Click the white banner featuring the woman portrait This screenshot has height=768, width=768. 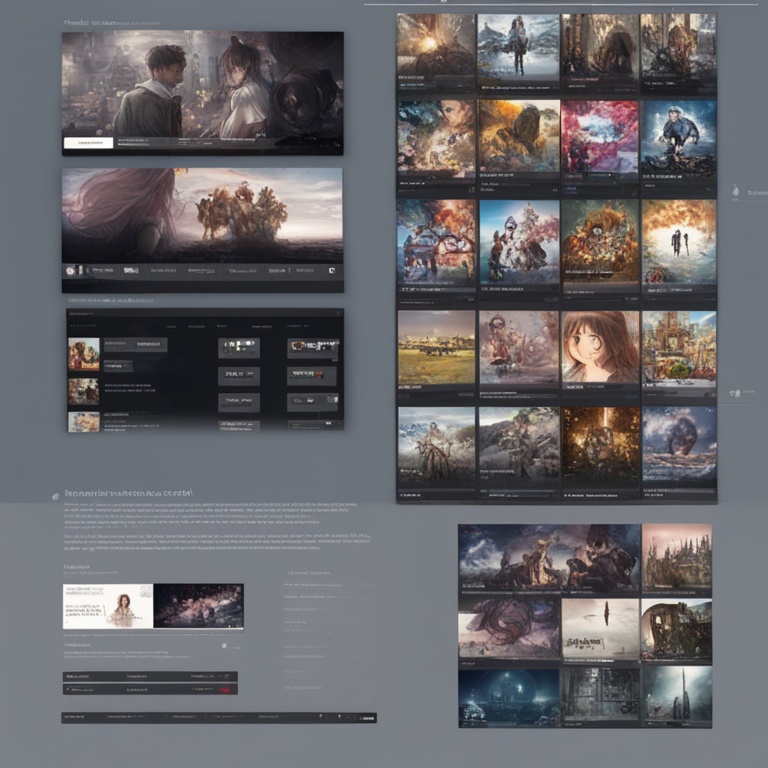108,606
